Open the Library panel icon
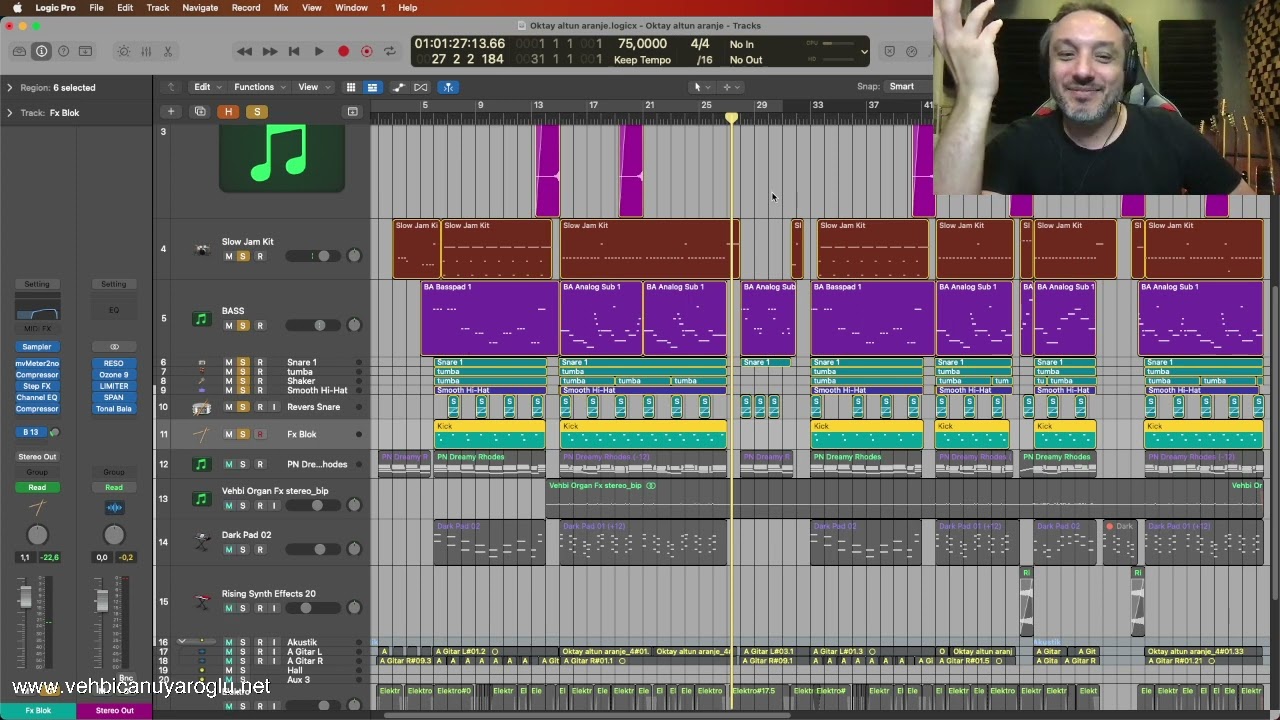The width and height of the screenshot is (1280, 720). pyautogui.click(x=19, y=51)
